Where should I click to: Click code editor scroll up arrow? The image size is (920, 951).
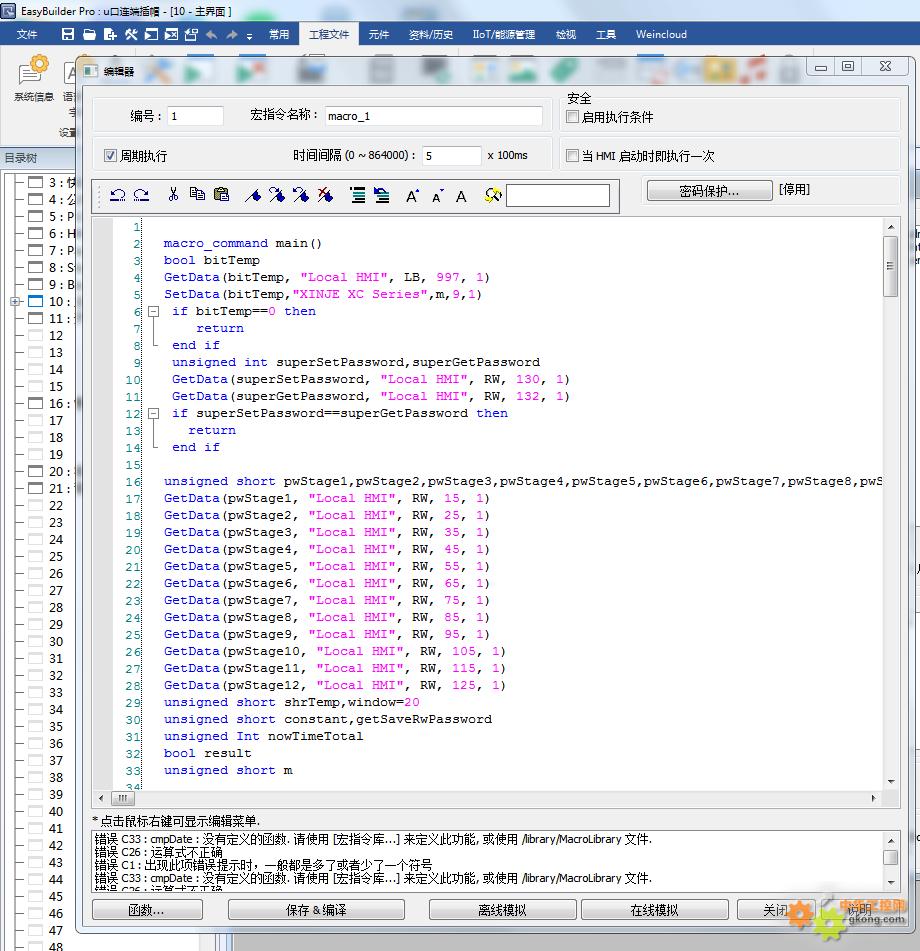pyautogui.click(x=891, y=227)
